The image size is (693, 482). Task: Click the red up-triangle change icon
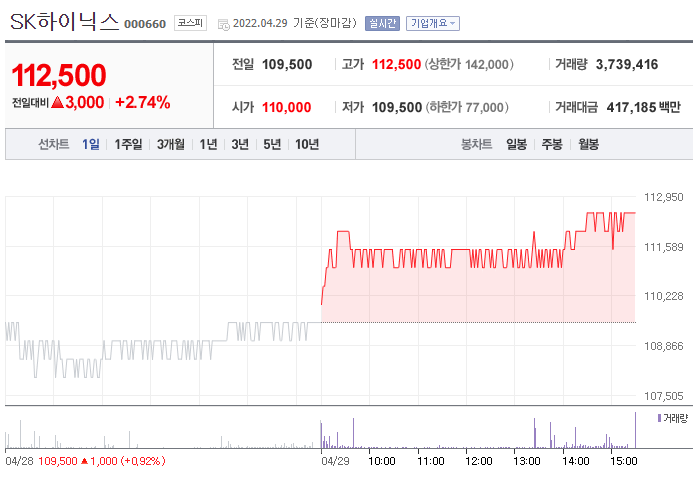coord(57,102)
